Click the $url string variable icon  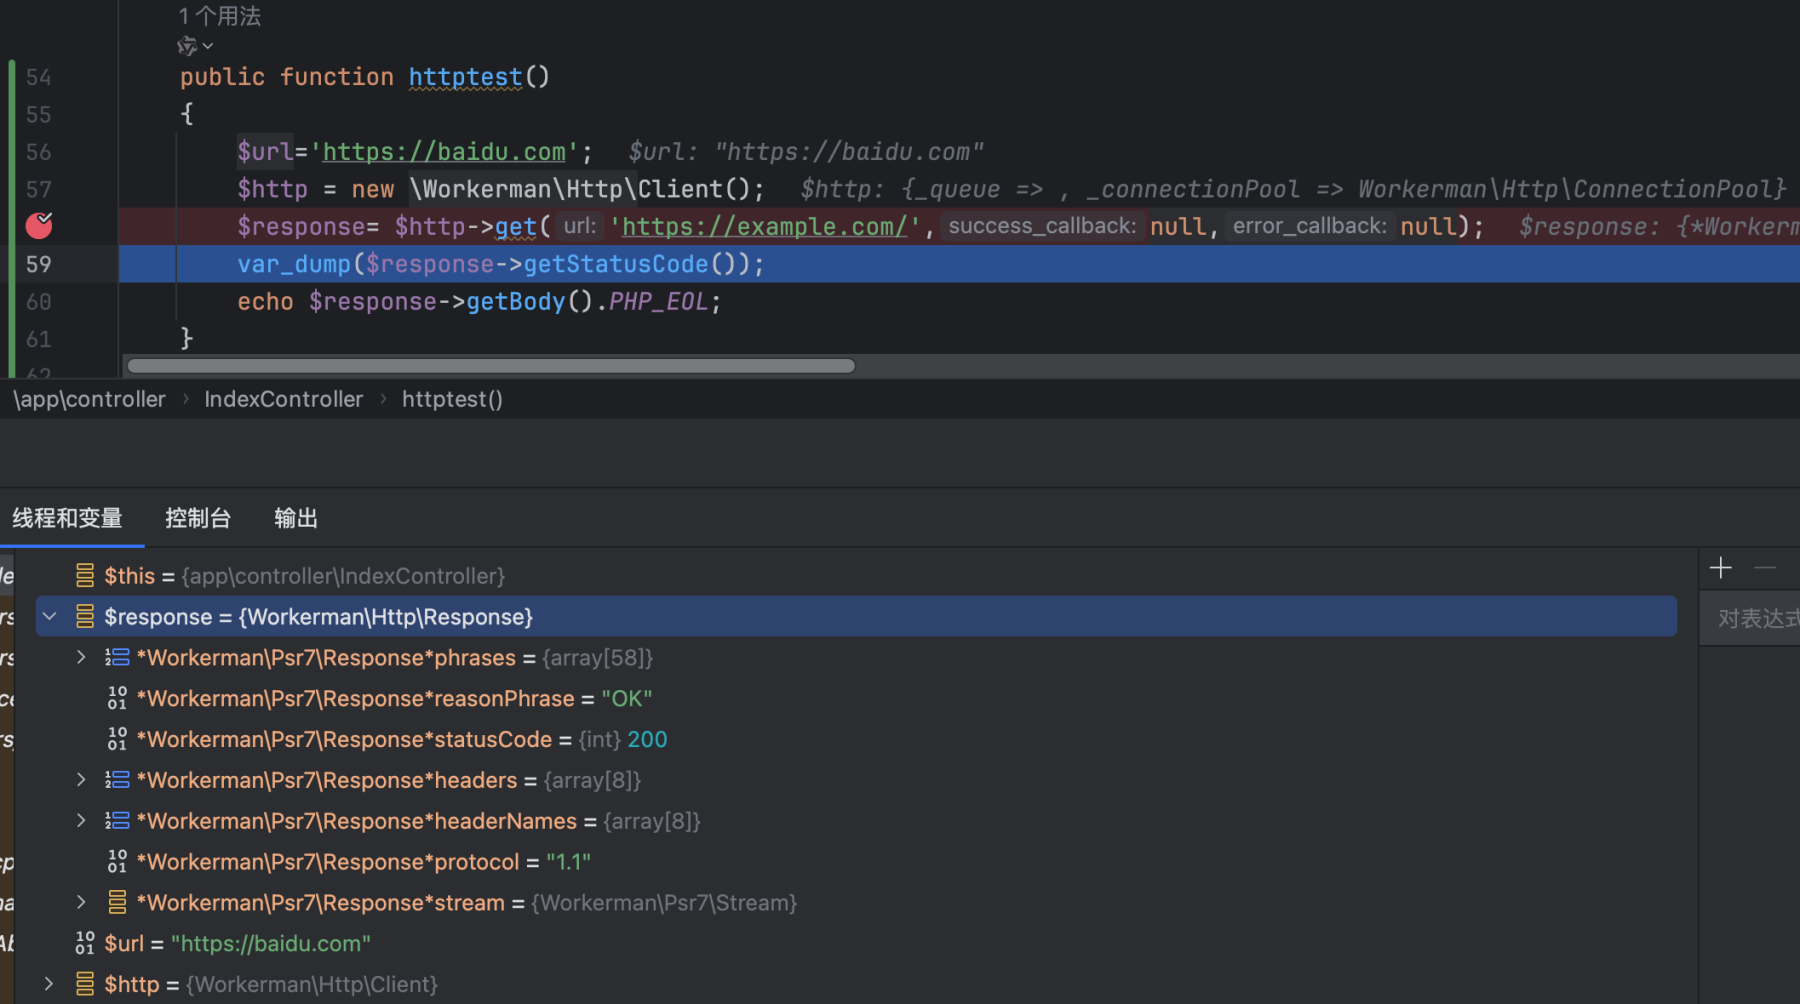coord(85,943)
